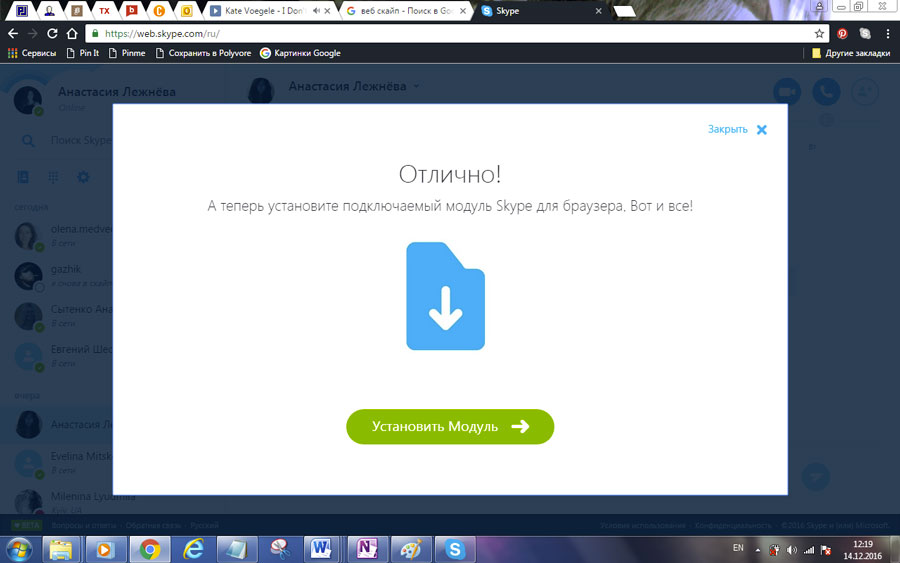
Task: Open Windows Explorer from taskbar
Action: click(x=61, y=549)
